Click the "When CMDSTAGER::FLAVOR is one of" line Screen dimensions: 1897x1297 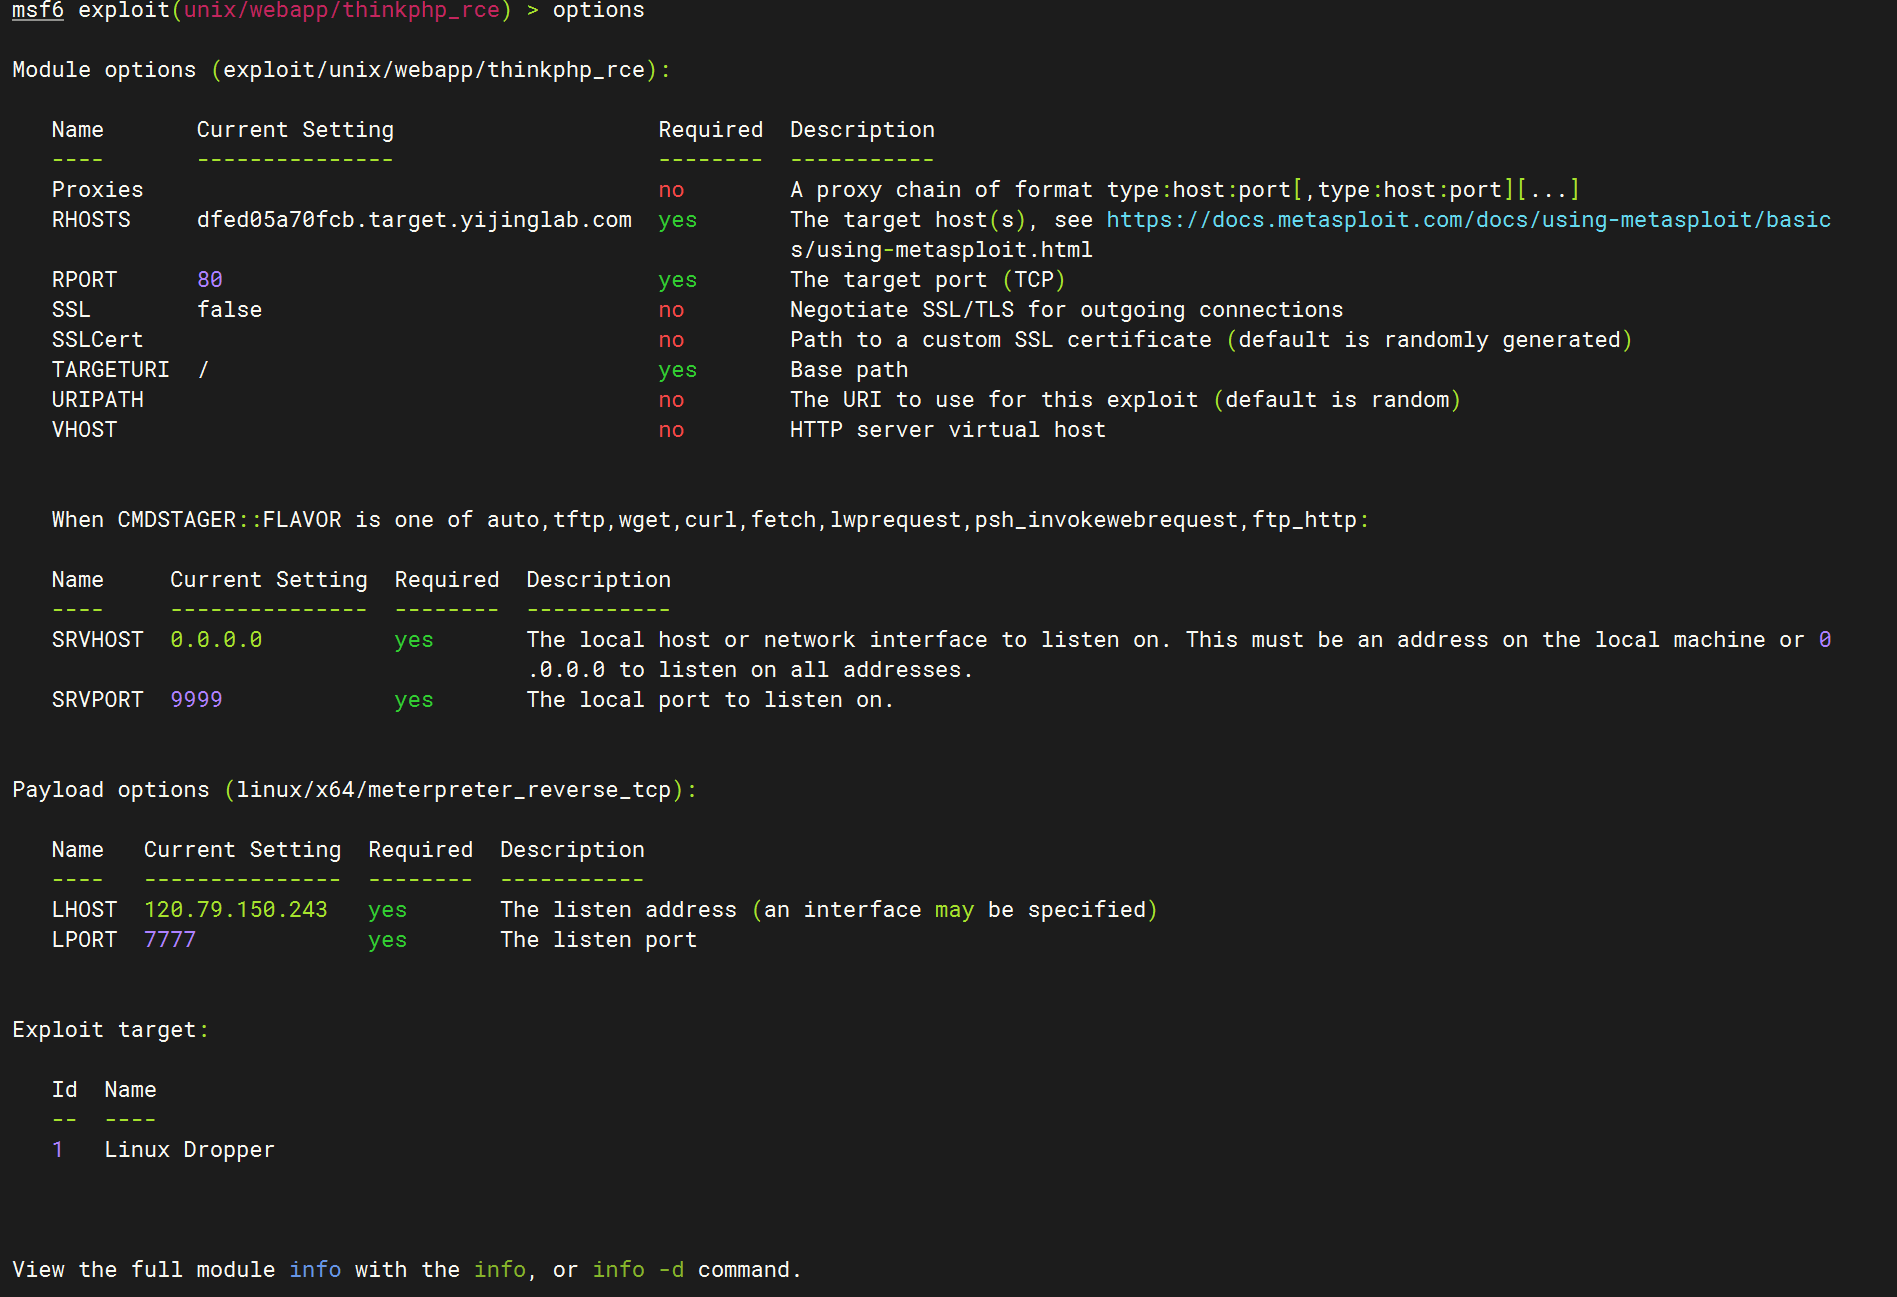pyautogui.click(x=710, y=520)
